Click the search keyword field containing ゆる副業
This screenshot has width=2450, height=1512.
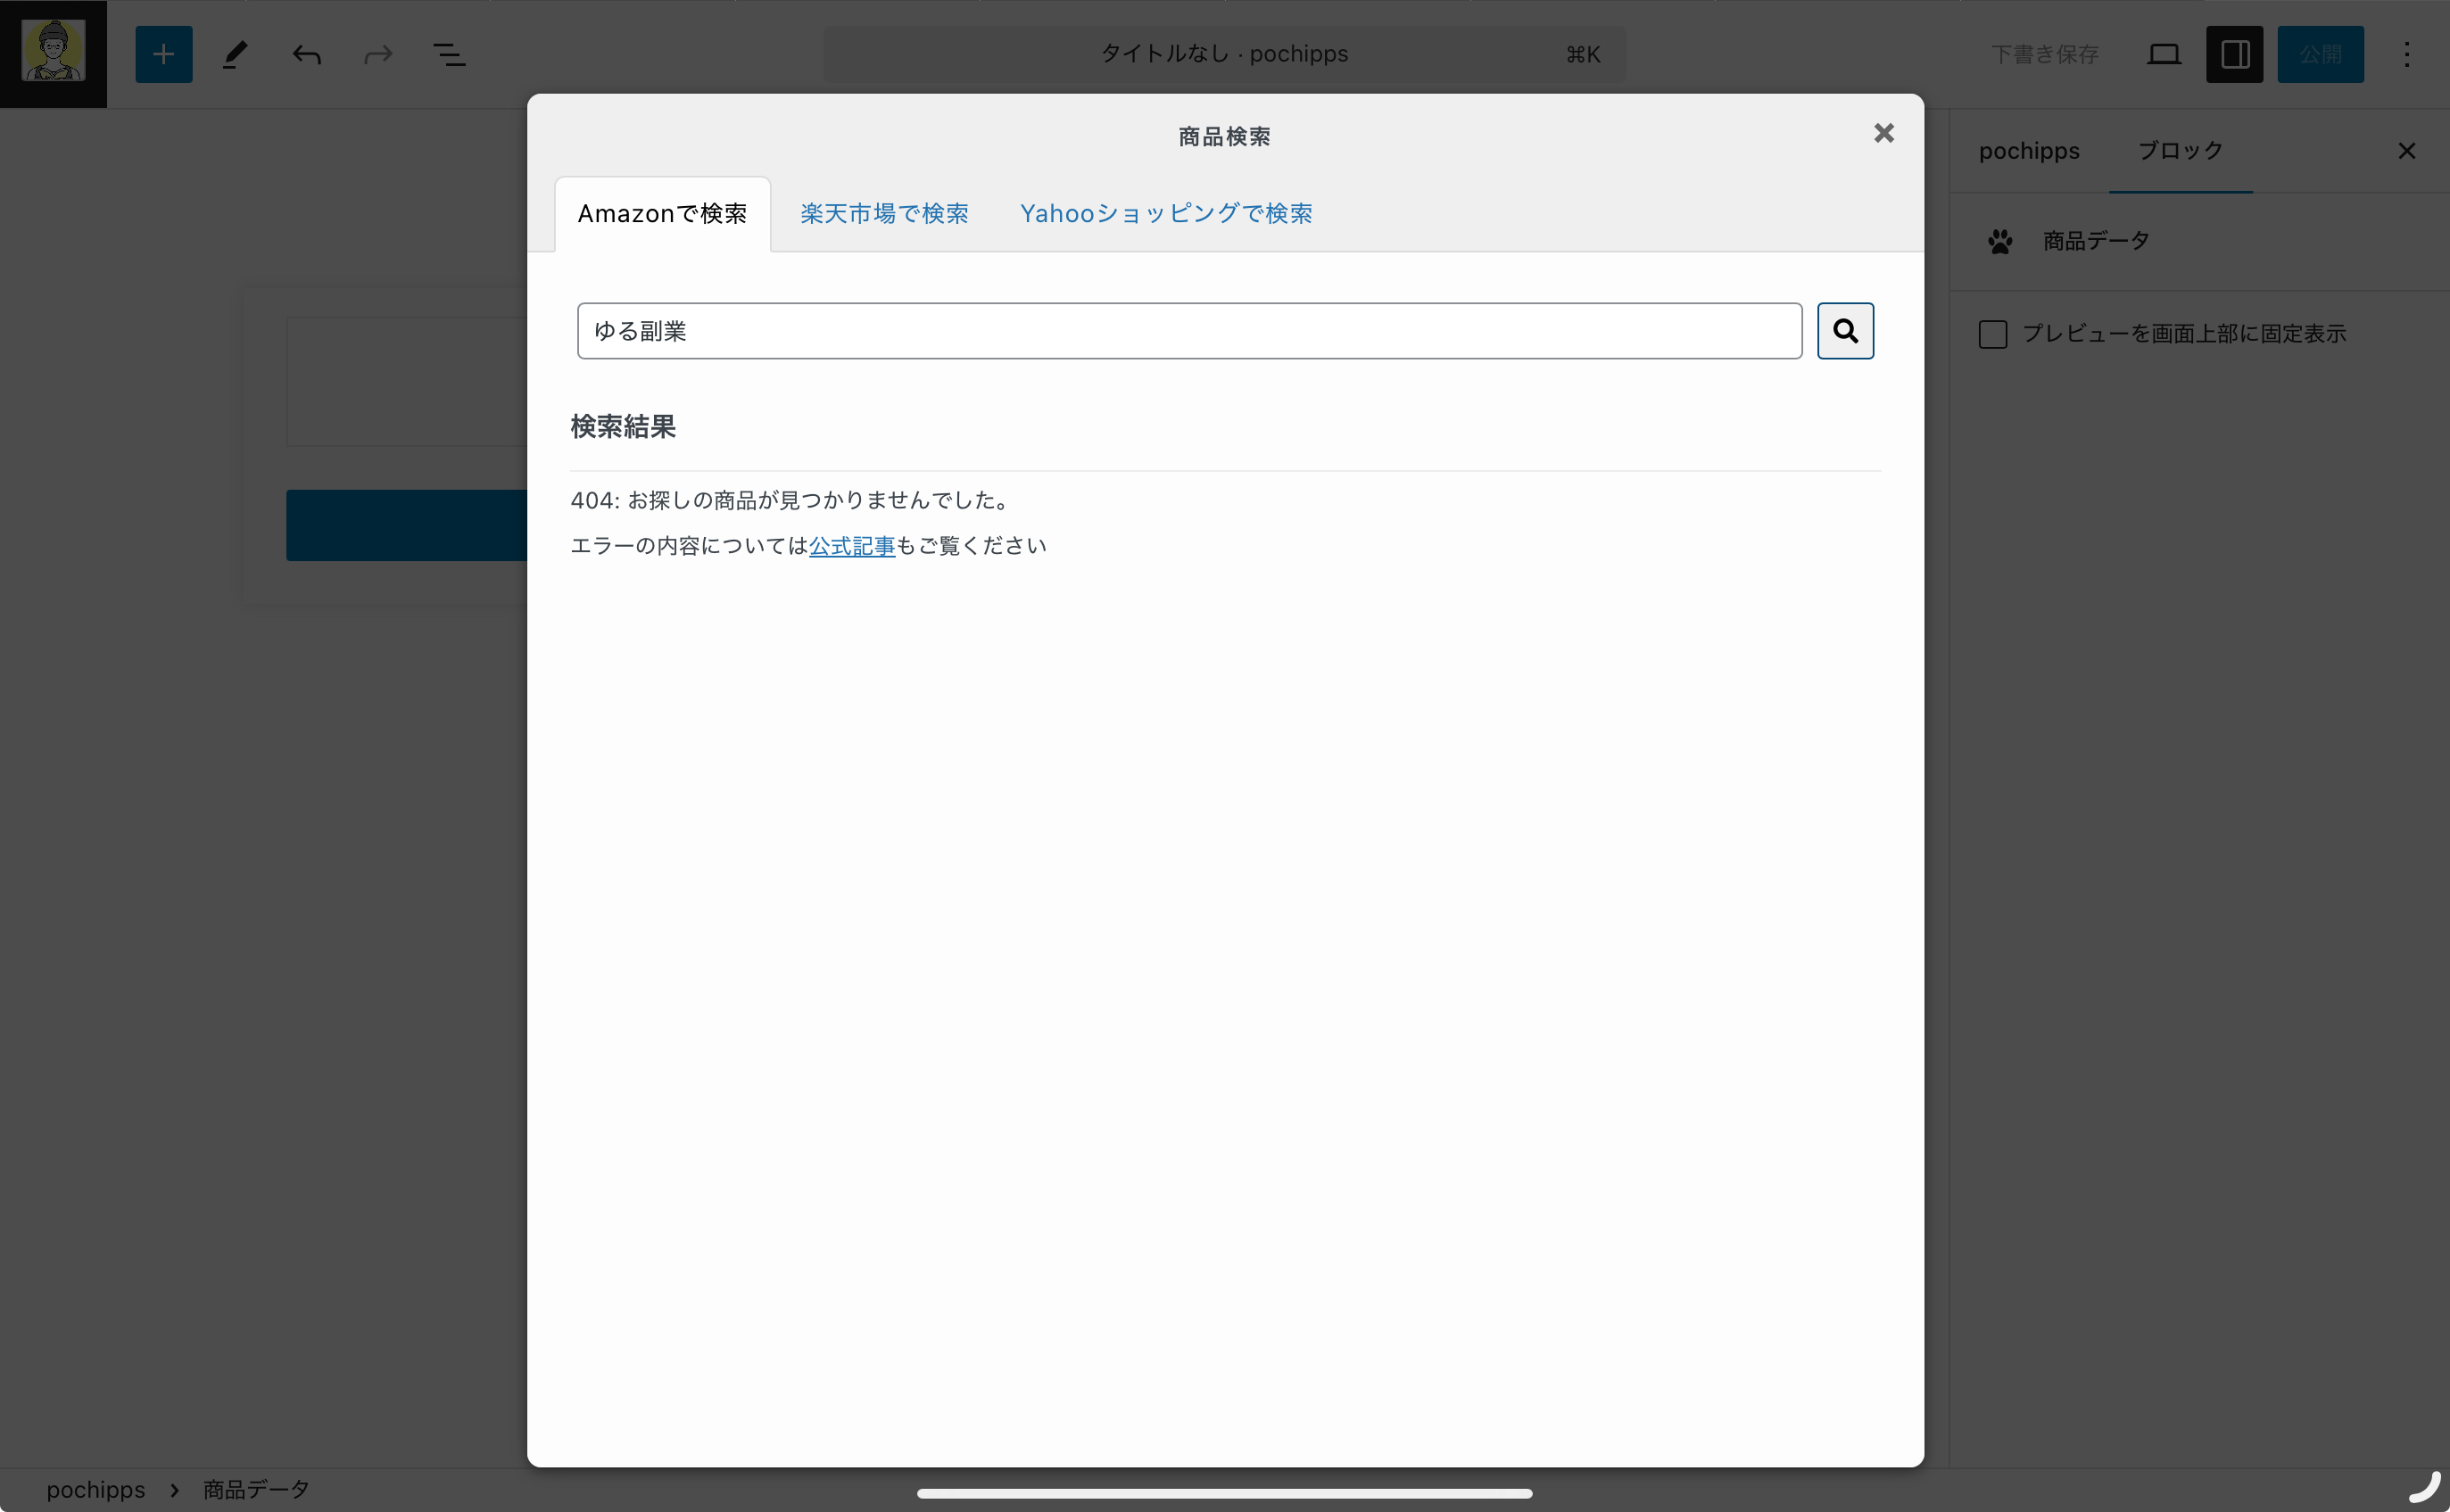tap(1189, 331)
